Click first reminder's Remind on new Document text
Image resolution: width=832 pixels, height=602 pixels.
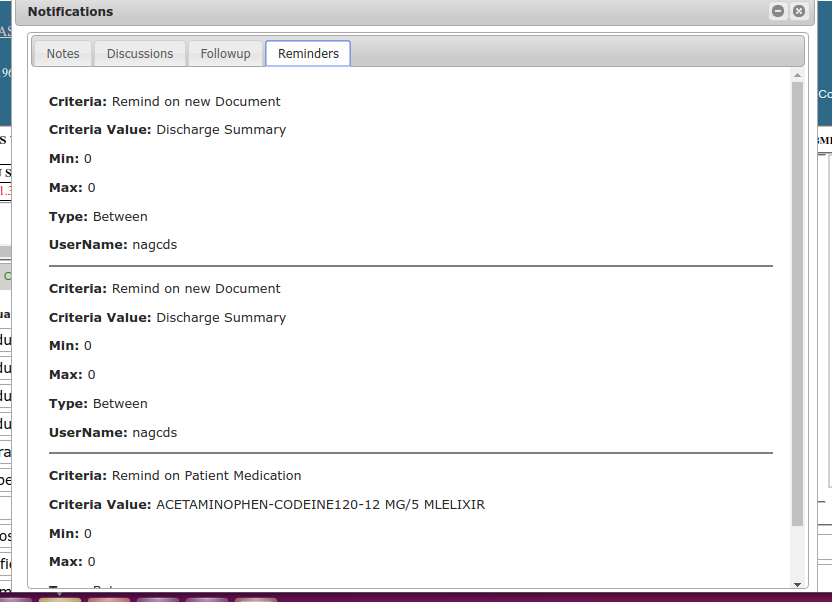click(x=196, y=102)
